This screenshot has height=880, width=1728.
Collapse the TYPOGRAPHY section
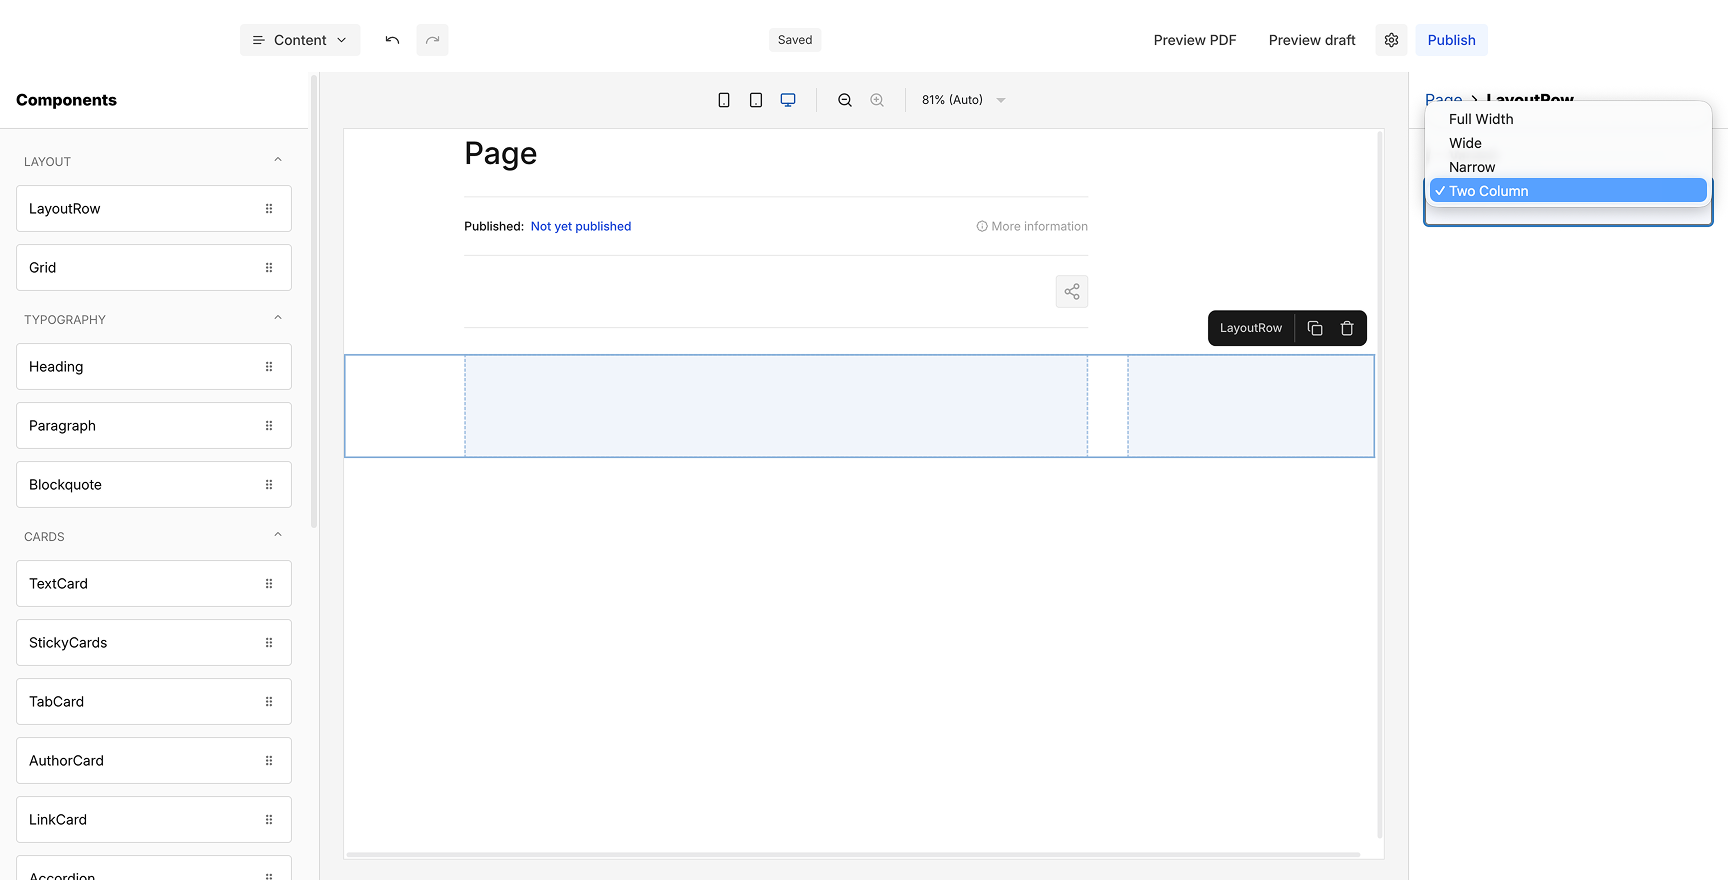278,318
